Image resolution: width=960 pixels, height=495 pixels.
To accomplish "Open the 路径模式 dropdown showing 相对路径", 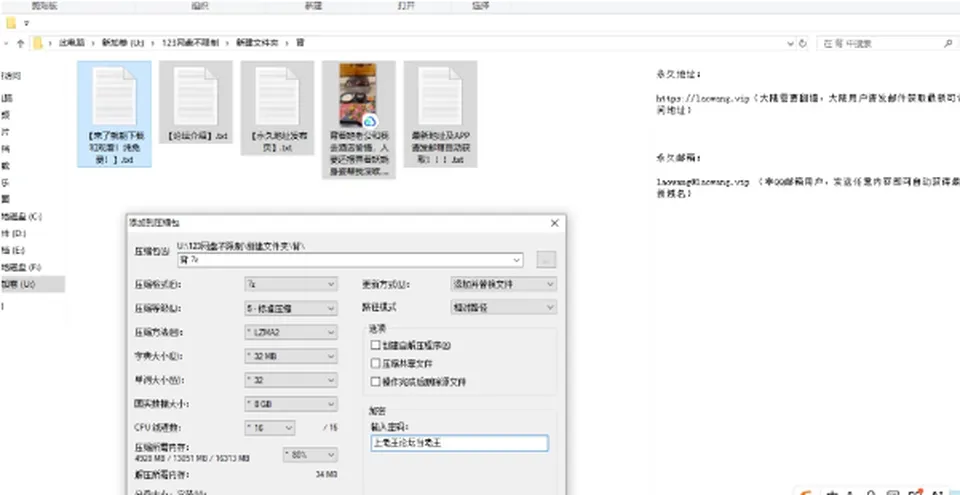I will click(503, 307).
